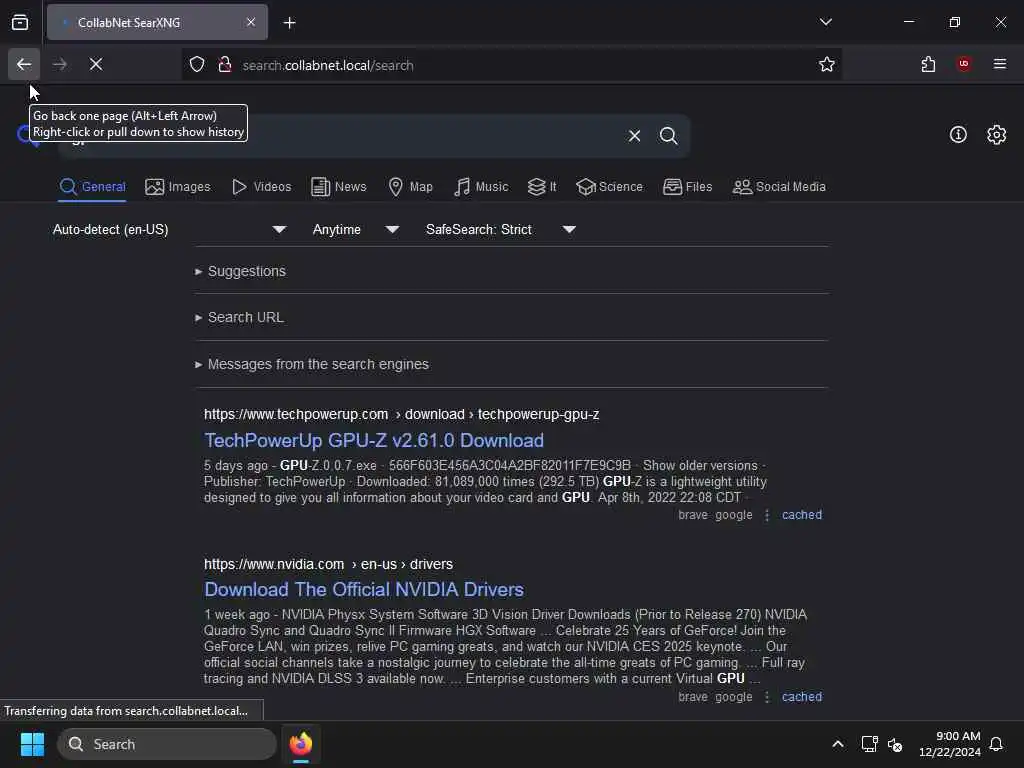Open cached link for NVIDIA result
1024x768 pixels.
click(x=802, y=697)
